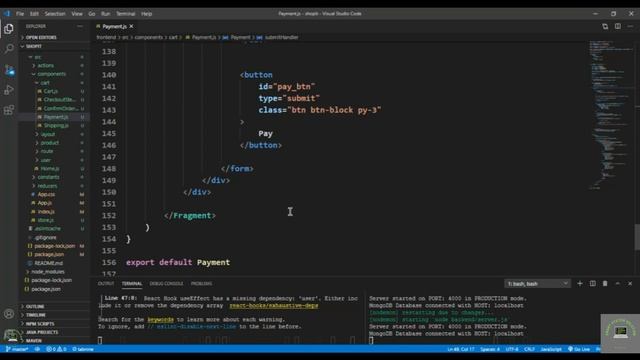Open store.js in the file explorer

tap(45, 220)
